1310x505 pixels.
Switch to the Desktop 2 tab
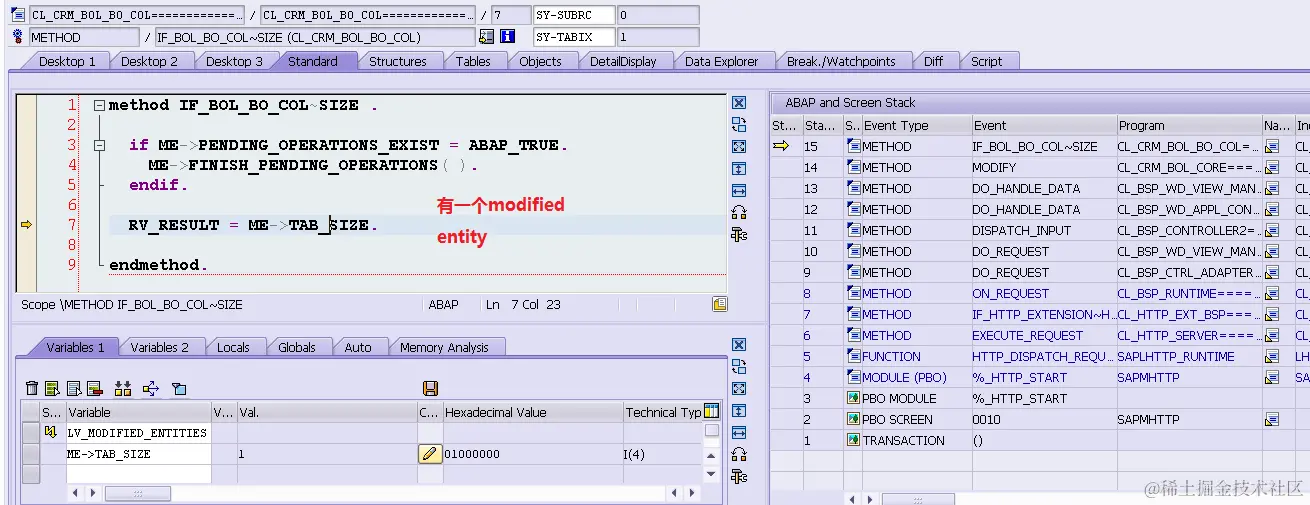149,61
